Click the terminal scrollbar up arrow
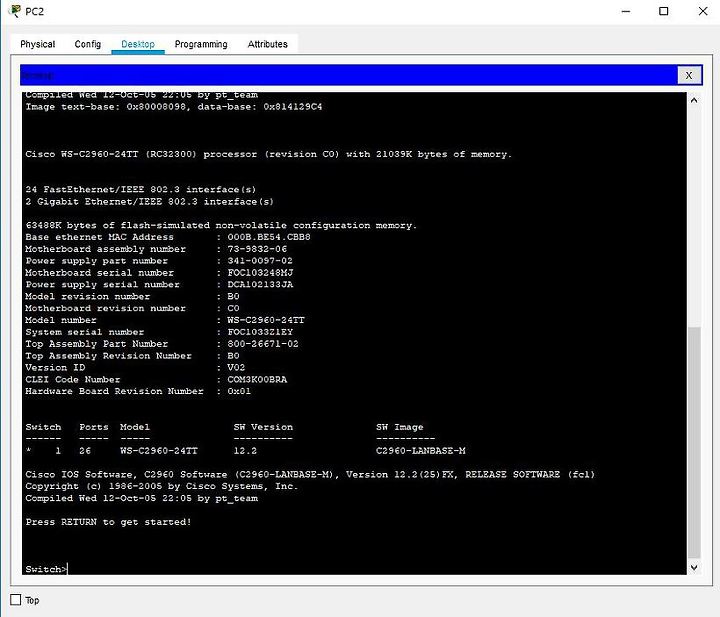Viewport: 720px width, 617px height. (x=694, y=100)
